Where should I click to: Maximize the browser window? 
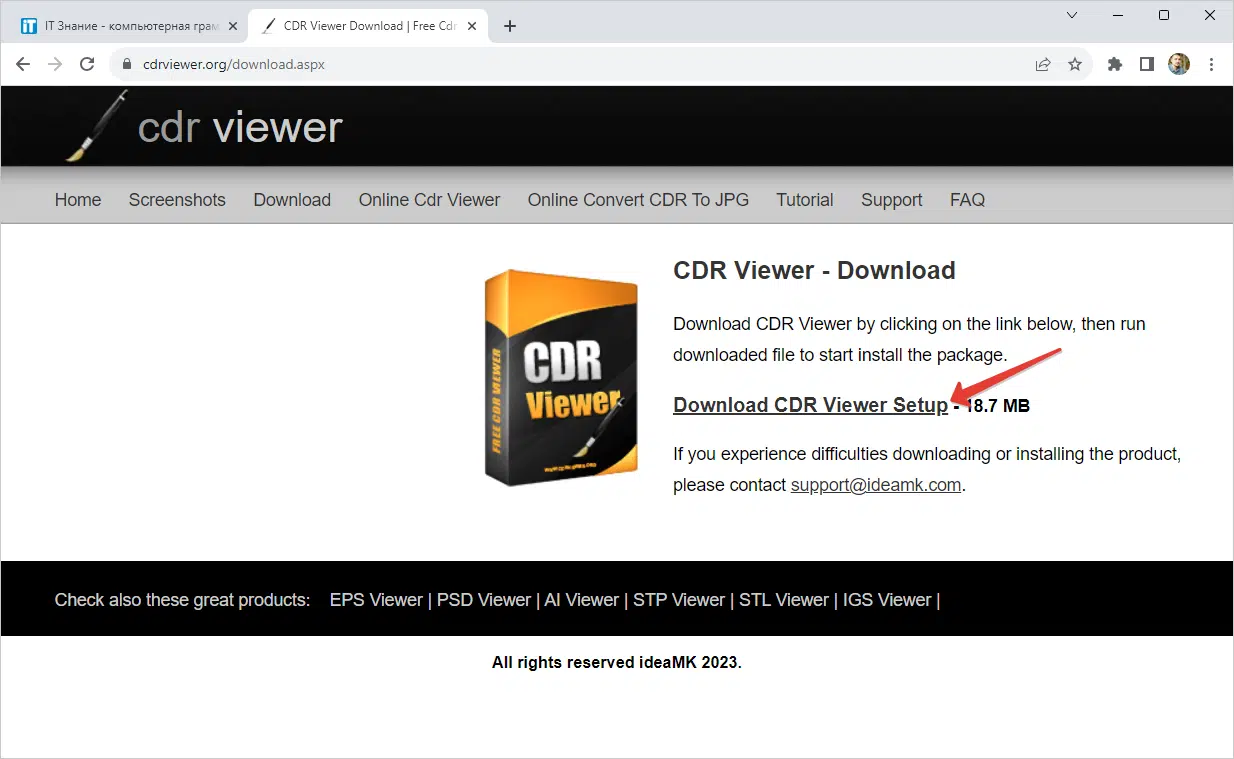[x=1164, y=15]
